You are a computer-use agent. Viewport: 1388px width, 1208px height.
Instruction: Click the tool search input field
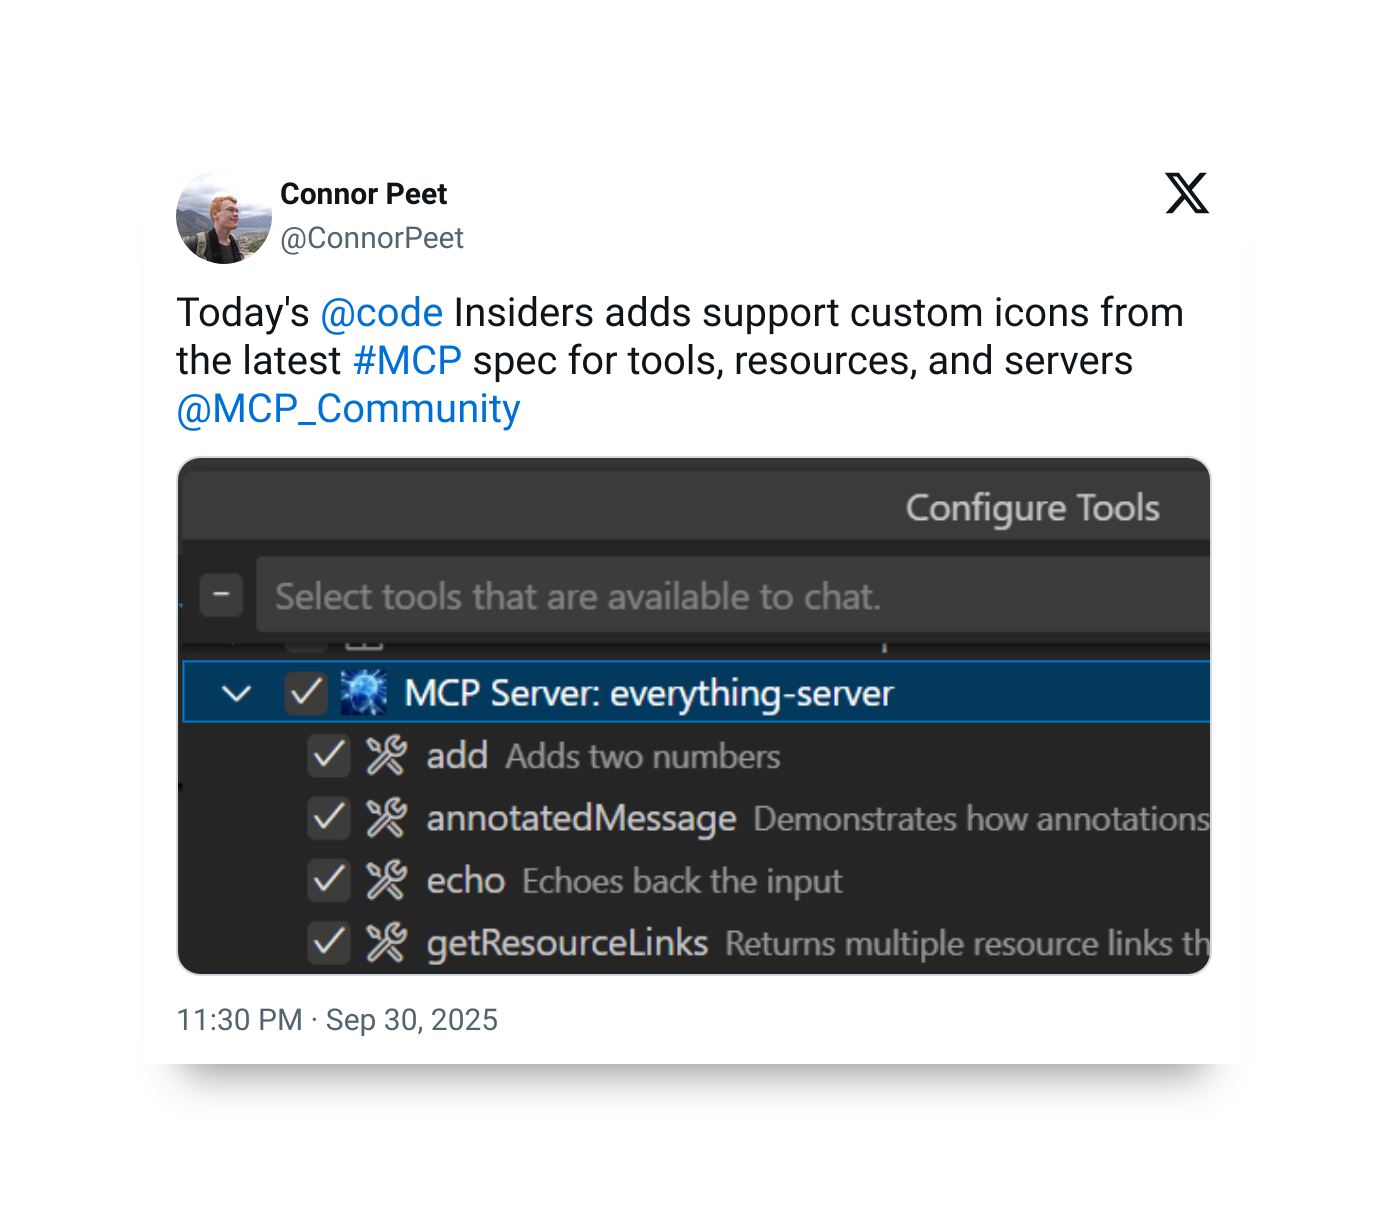point(730,596)
